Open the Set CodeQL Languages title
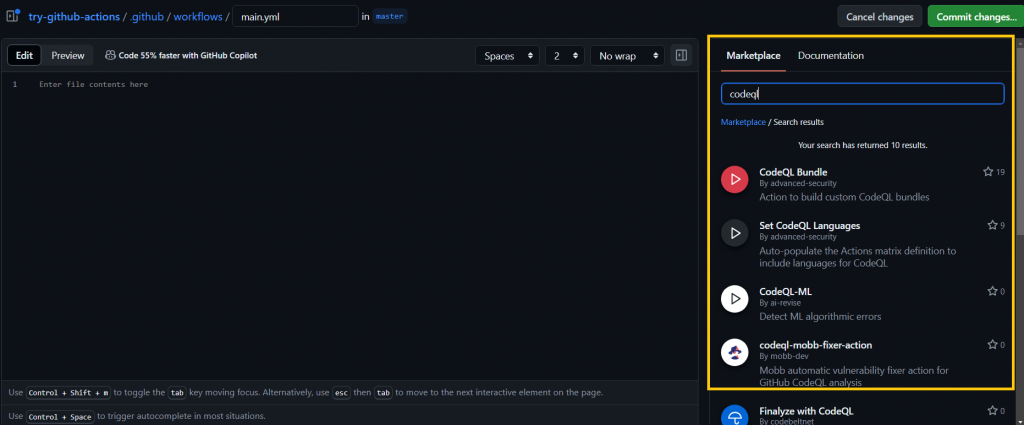The width and height of the screenshot is (1024, 425). tap(810, 225)
